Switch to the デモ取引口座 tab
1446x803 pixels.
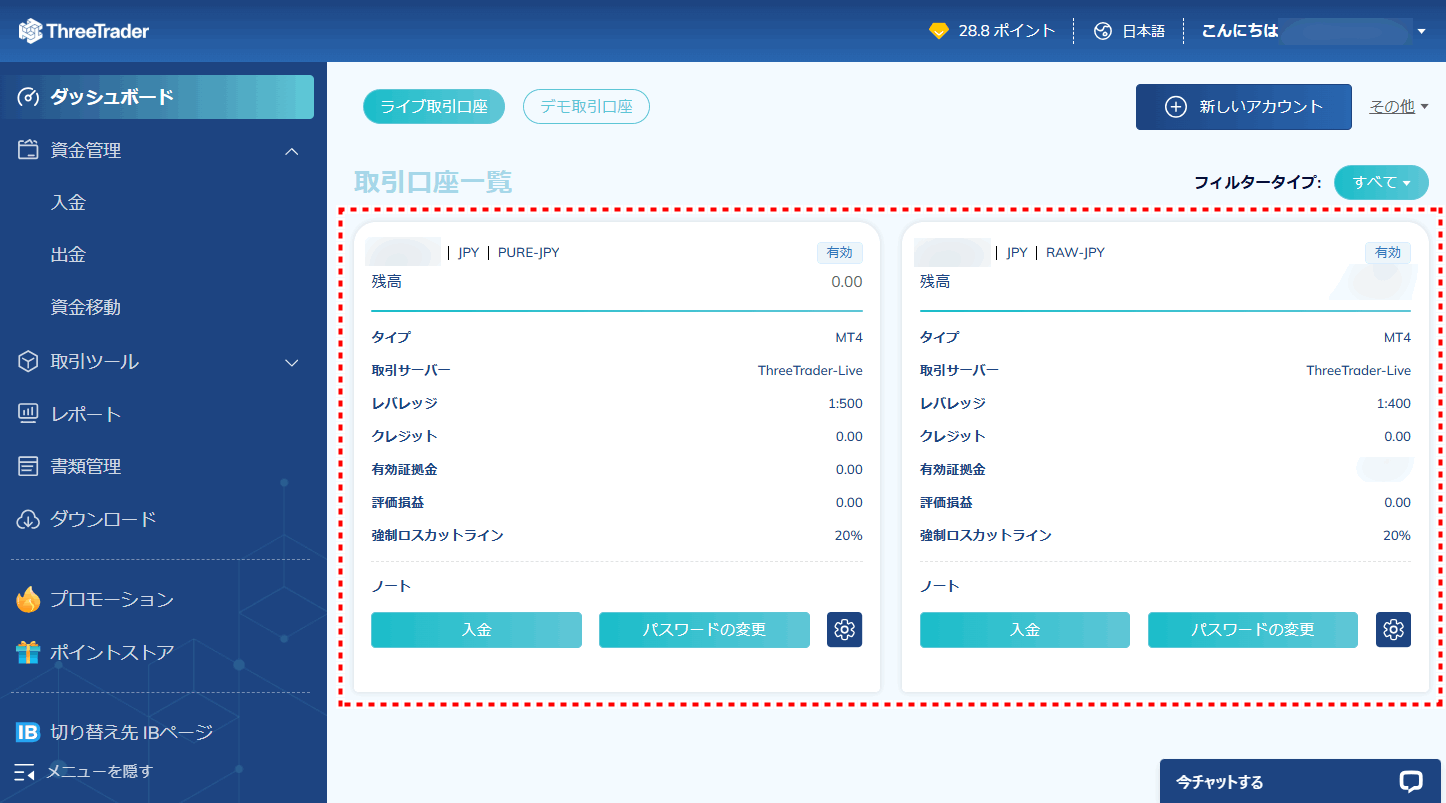(x=586, y=106)
